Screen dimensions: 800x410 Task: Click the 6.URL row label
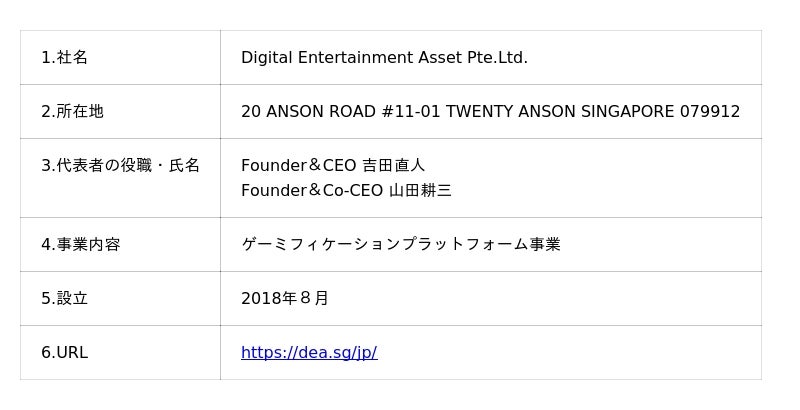click(x=64, y=352)
